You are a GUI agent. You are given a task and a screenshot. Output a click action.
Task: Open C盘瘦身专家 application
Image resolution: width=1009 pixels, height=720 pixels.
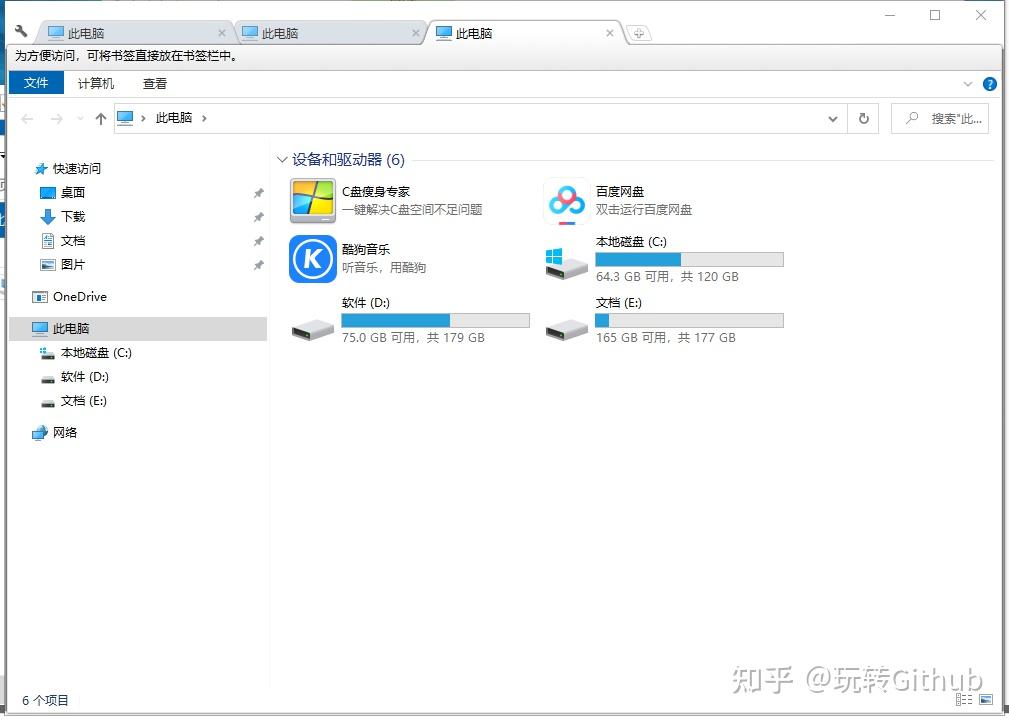point(311,200)
